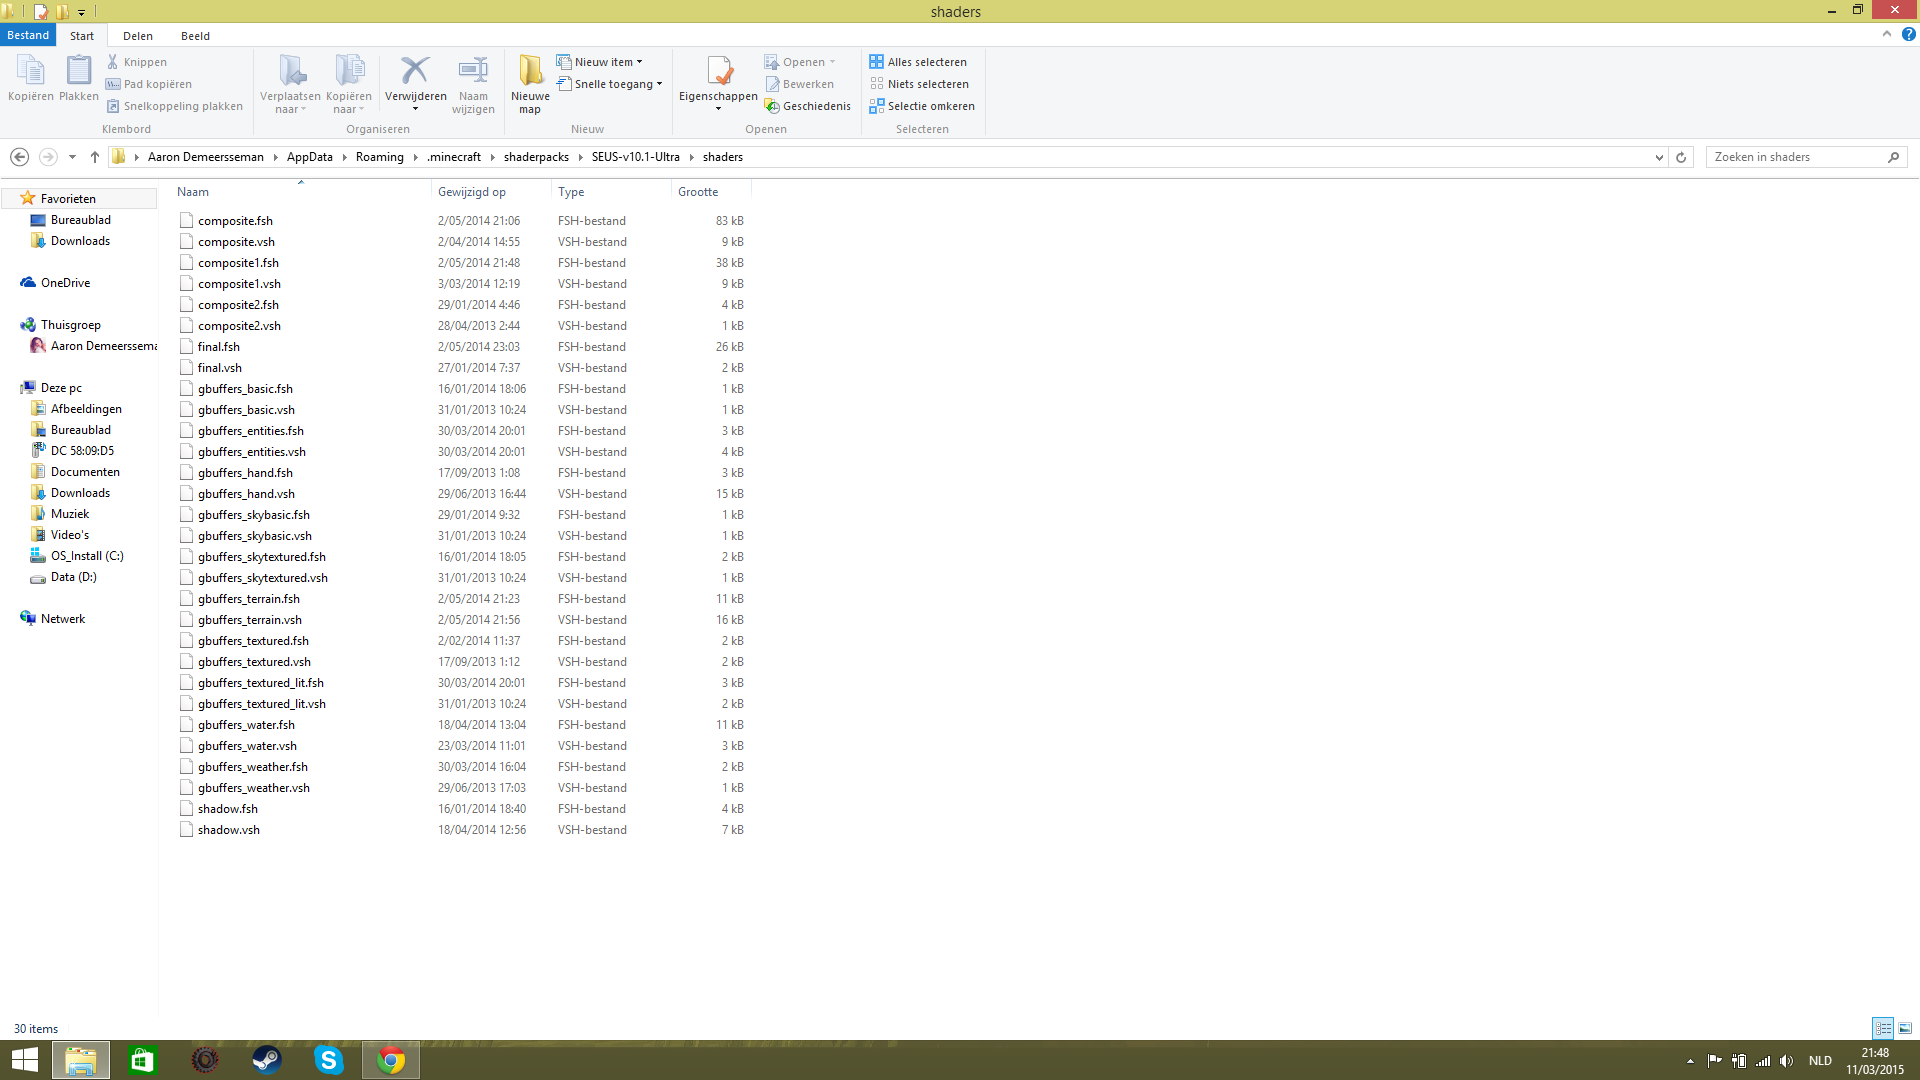Go back with the back arrow

tap(19, 157)
